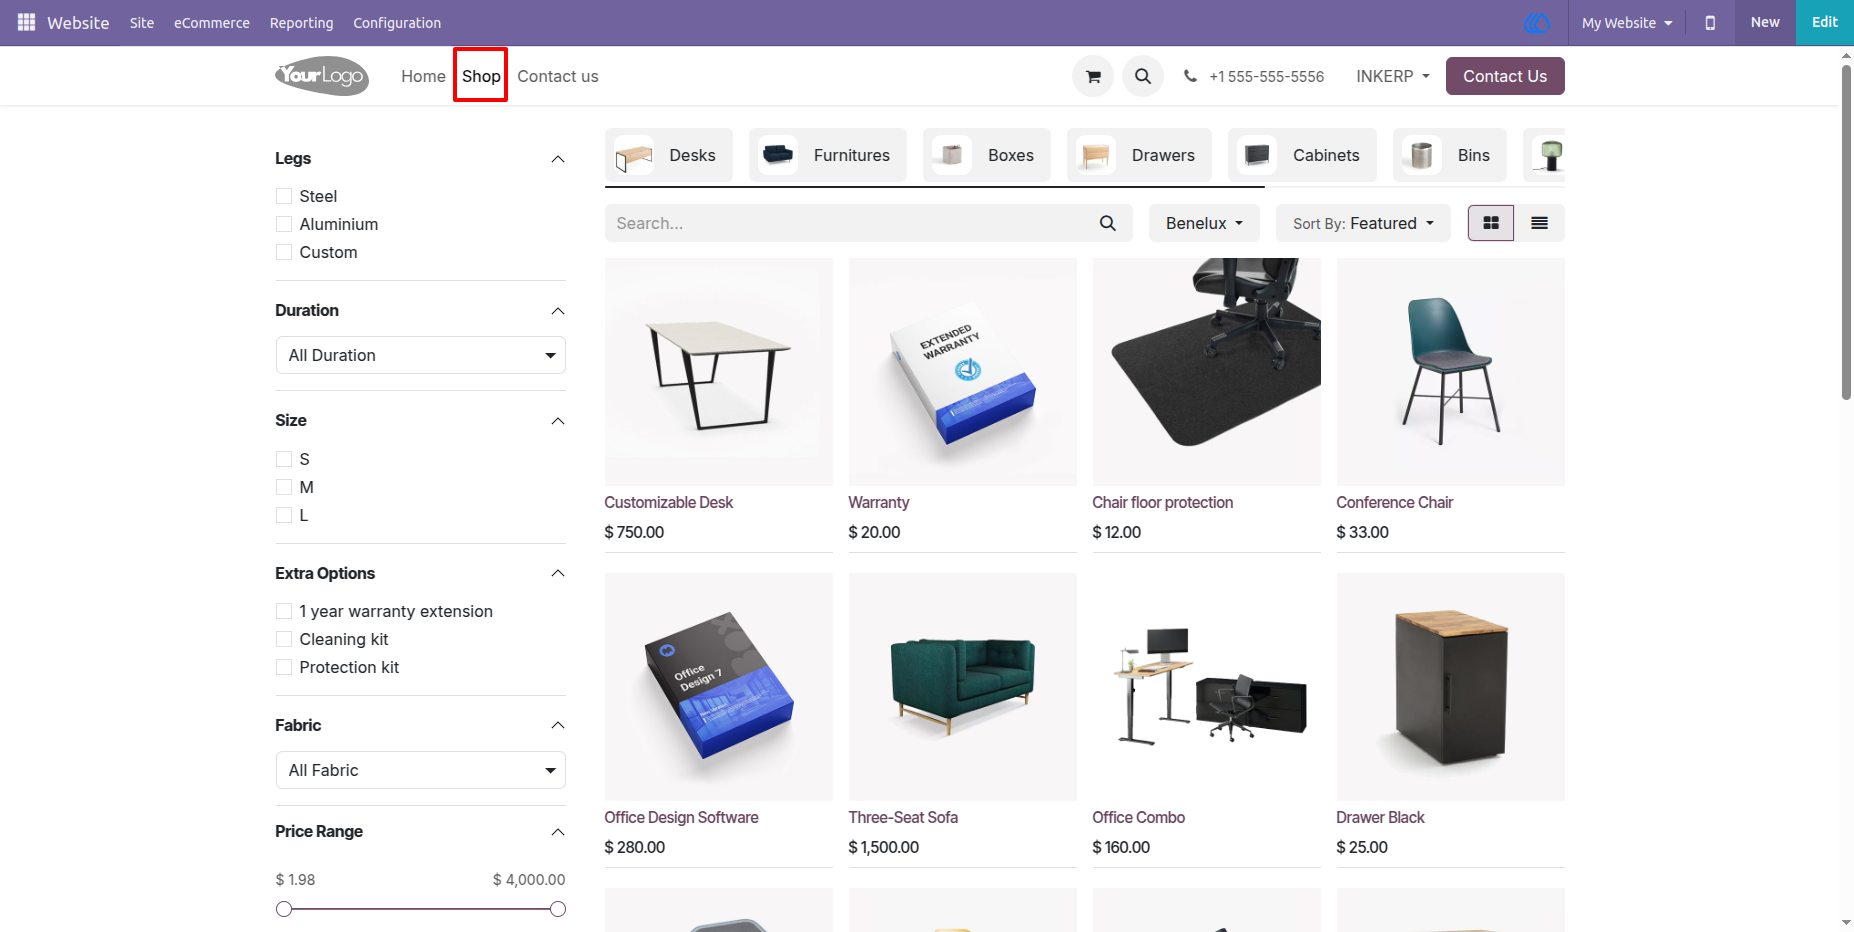Check the Steel legs filter
Screen dimensions: 1854x932
pos(284,196)
